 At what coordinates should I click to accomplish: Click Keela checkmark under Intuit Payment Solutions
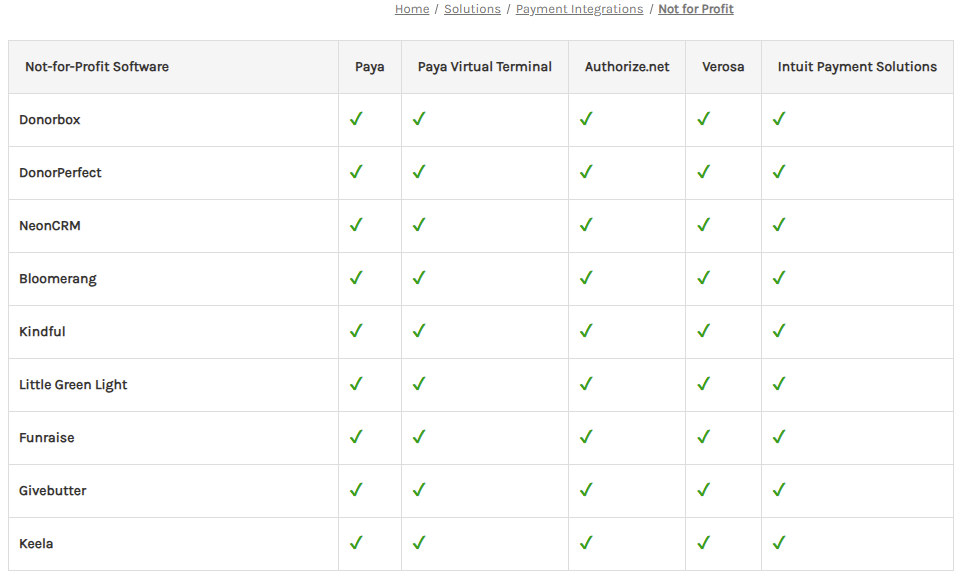coord(779,542)
